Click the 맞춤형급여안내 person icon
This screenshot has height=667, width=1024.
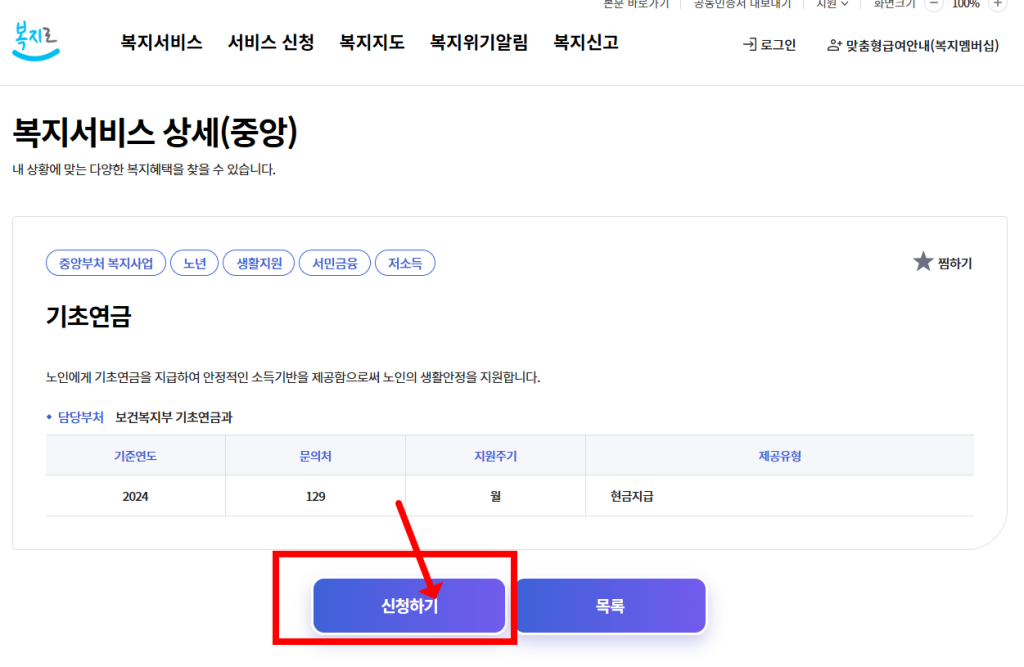click(834, 45)
